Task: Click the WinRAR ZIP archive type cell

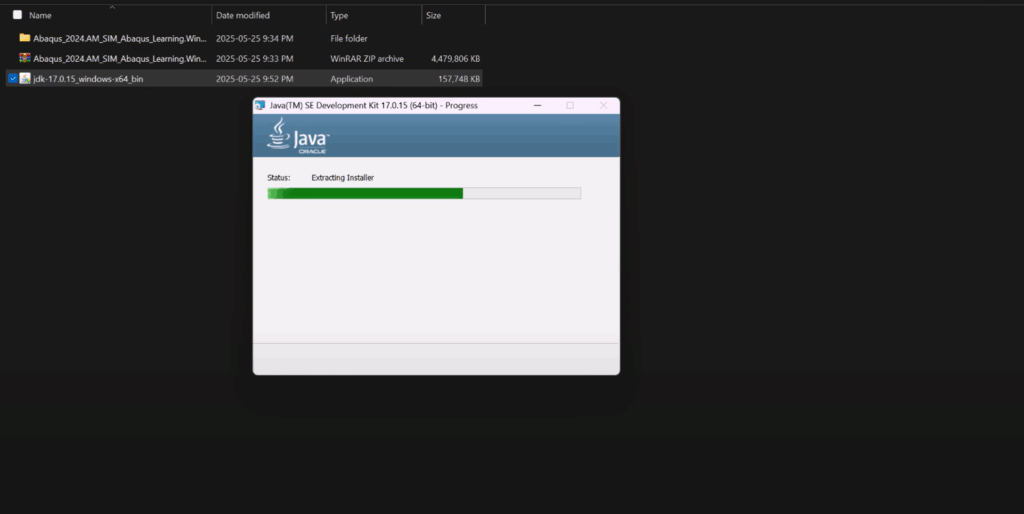Action: [x=367, y=59]
